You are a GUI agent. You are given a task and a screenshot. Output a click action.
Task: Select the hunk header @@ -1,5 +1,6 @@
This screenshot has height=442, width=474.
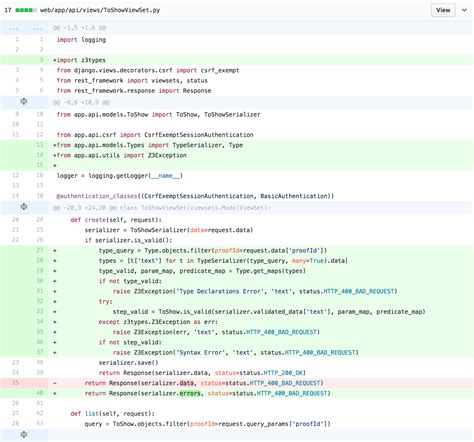click(x=79, y=28)
